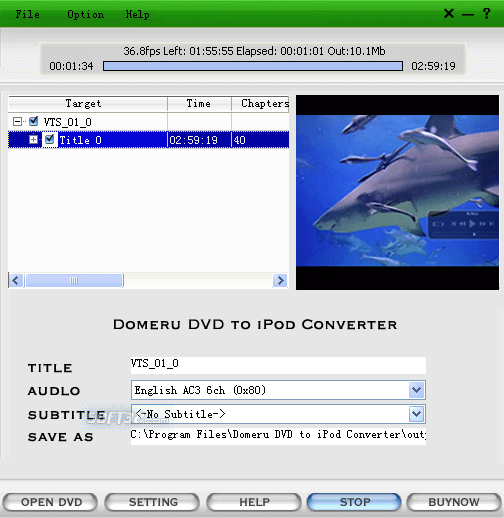504x518 pixels.
Task: Open the Audio dropdown arrow
Action: [416, 390]
